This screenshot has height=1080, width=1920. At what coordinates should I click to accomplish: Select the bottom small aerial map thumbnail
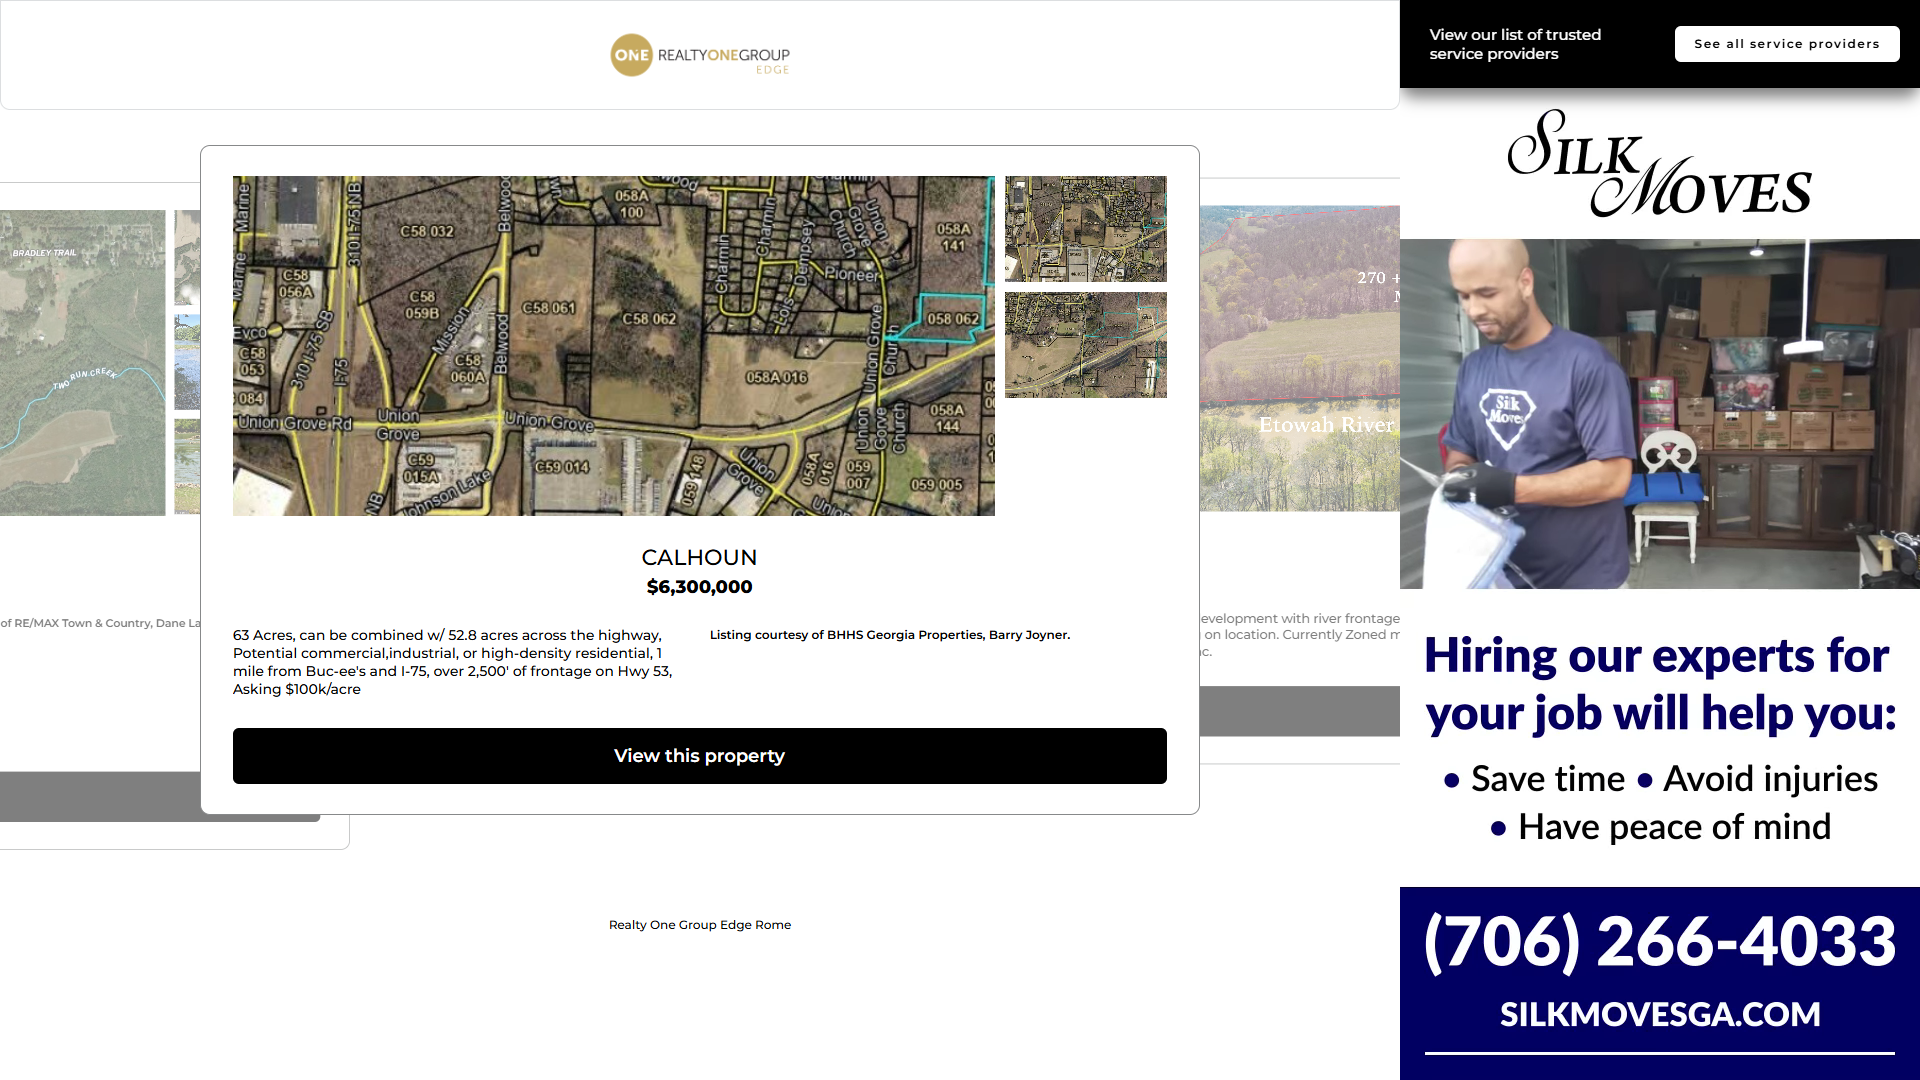(x=1085, y=345)
